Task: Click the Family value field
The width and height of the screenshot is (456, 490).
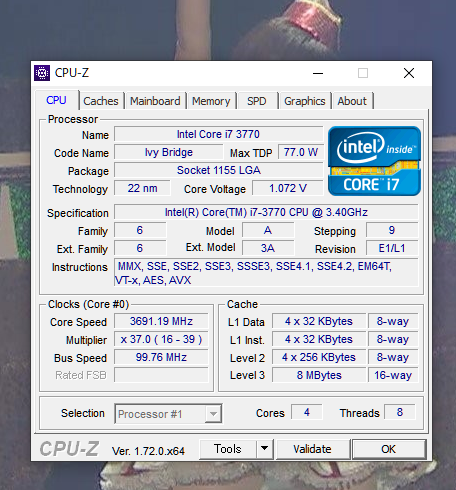Action: (140, 230)
